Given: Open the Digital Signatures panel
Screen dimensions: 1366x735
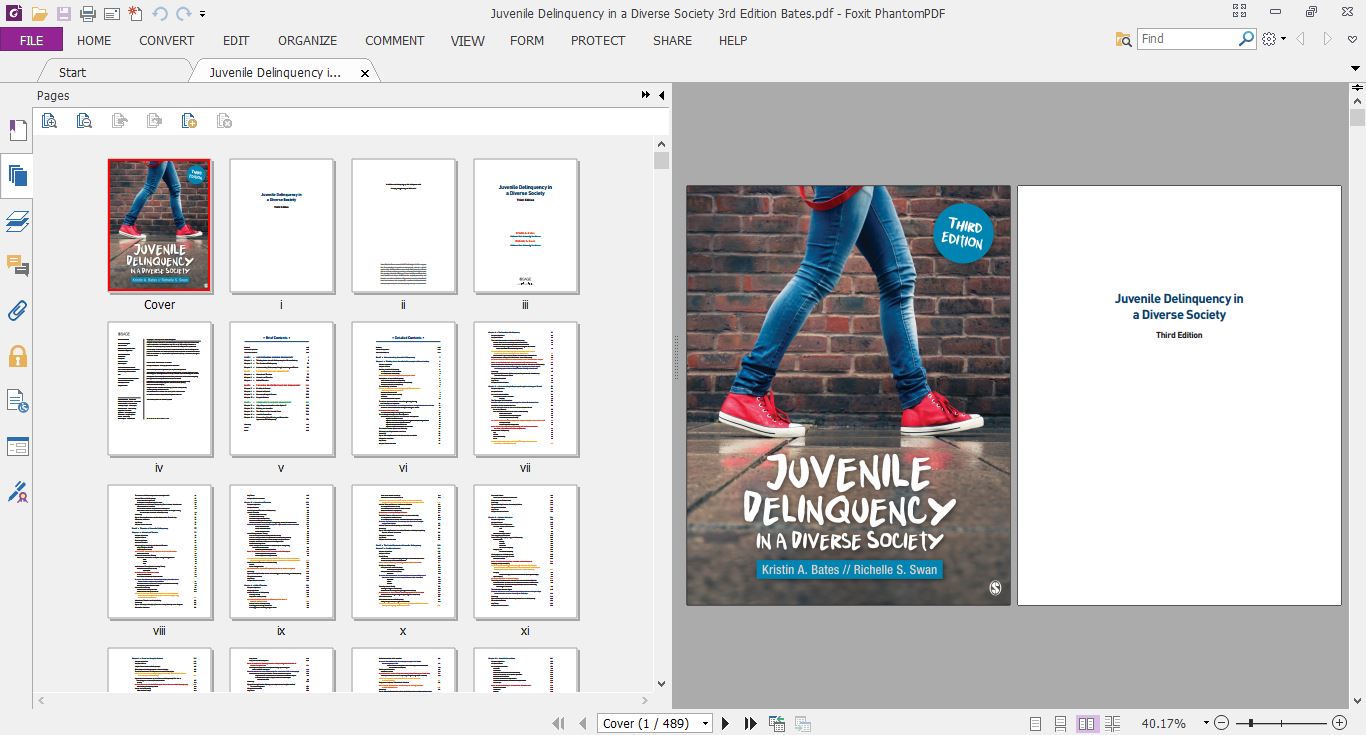Looking at the screenshot, I should coord(17,492).
